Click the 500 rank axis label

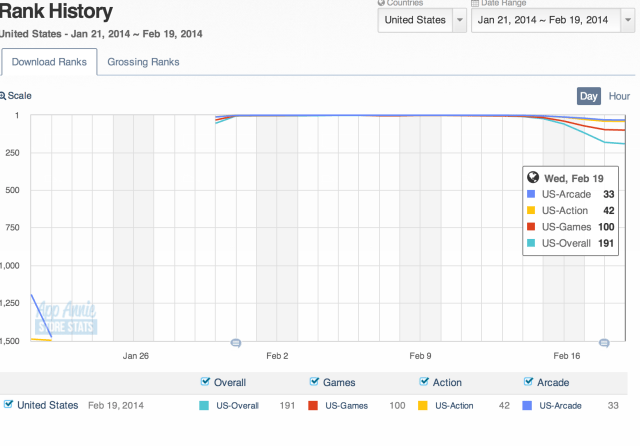coord(12,190)
